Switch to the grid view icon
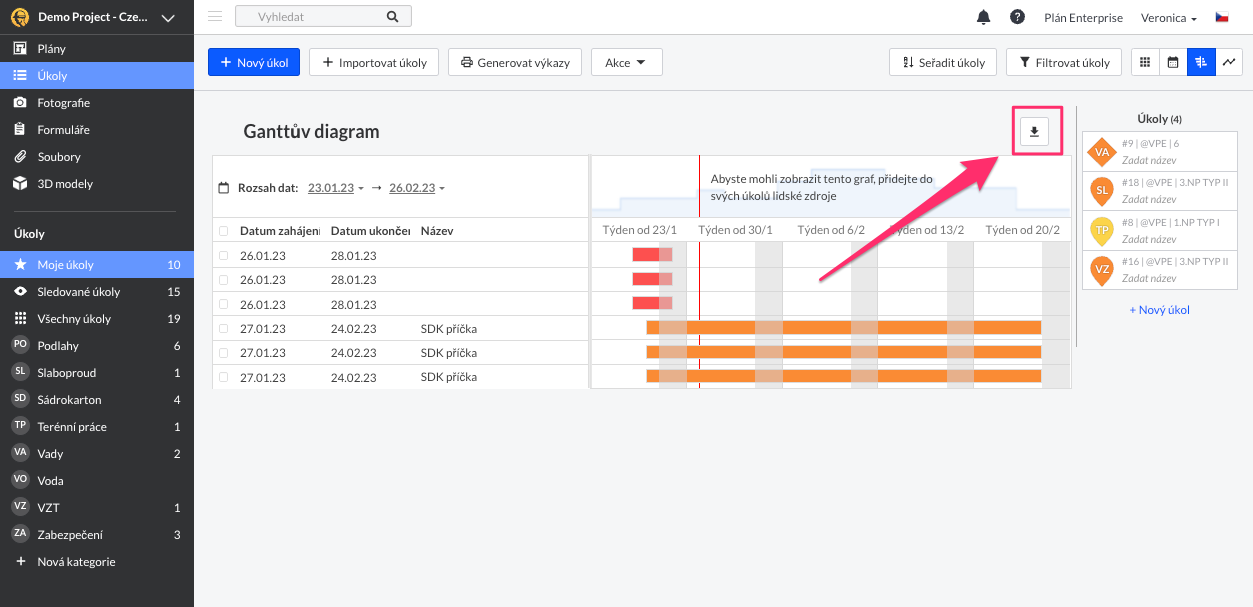Image resolution: width=1253 pixels, height=607 pixels. pos(1145,62)
